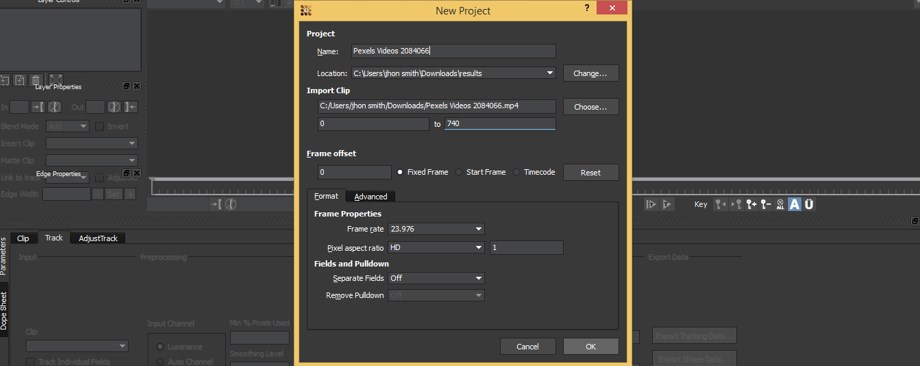Toggle the Track Individual Fields checkbox
This screenshot has height=366, width=920.
[x=30, y=362]
